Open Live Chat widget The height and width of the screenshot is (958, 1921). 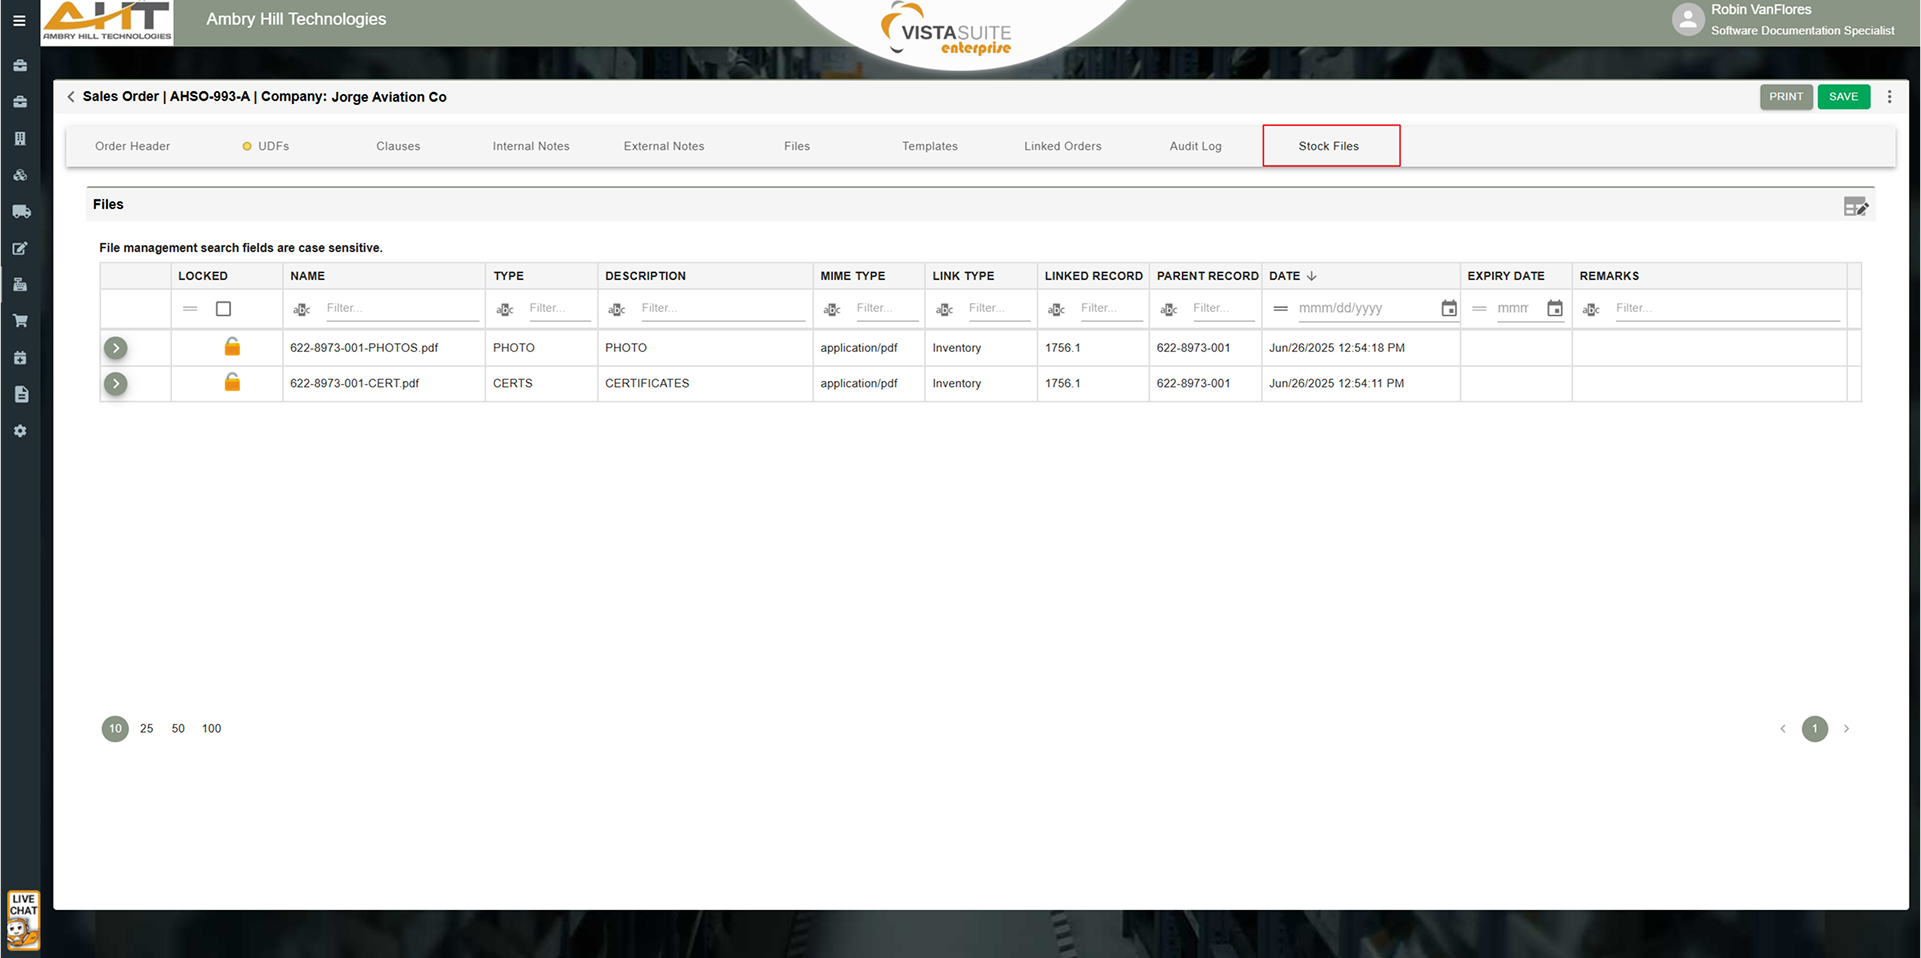(23, 919)
